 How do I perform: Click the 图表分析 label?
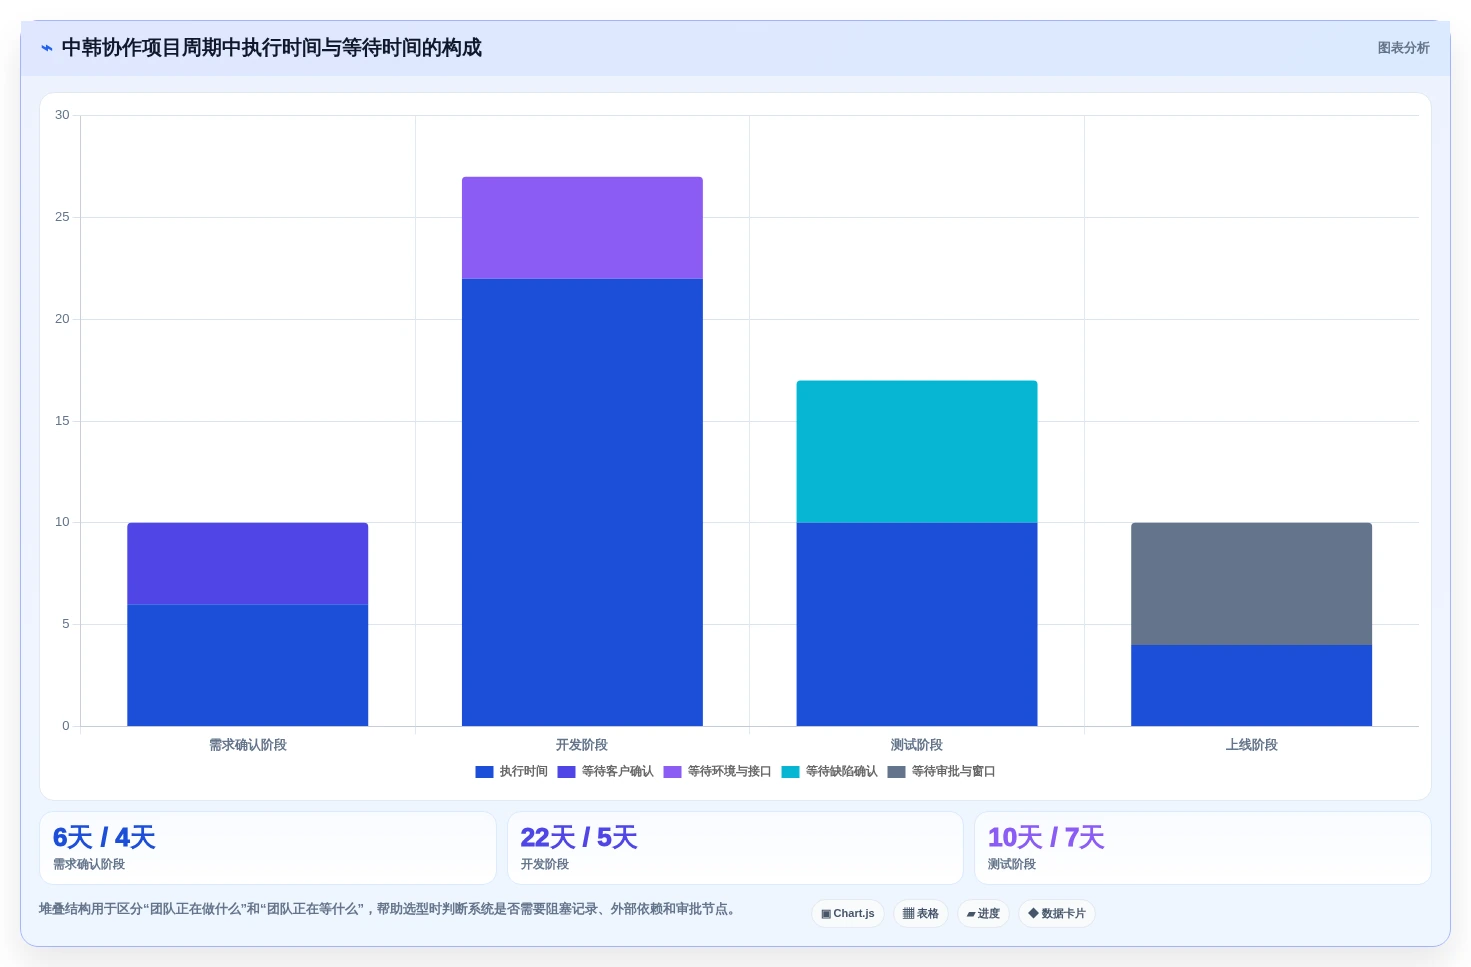[x=1403, y=48]
